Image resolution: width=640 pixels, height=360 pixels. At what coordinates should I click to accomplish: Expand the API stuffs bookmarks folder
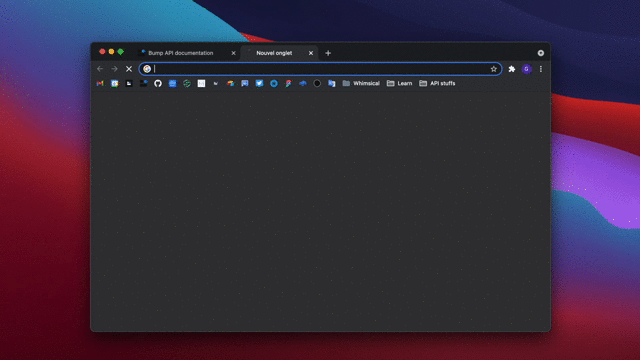pos(437,83)
